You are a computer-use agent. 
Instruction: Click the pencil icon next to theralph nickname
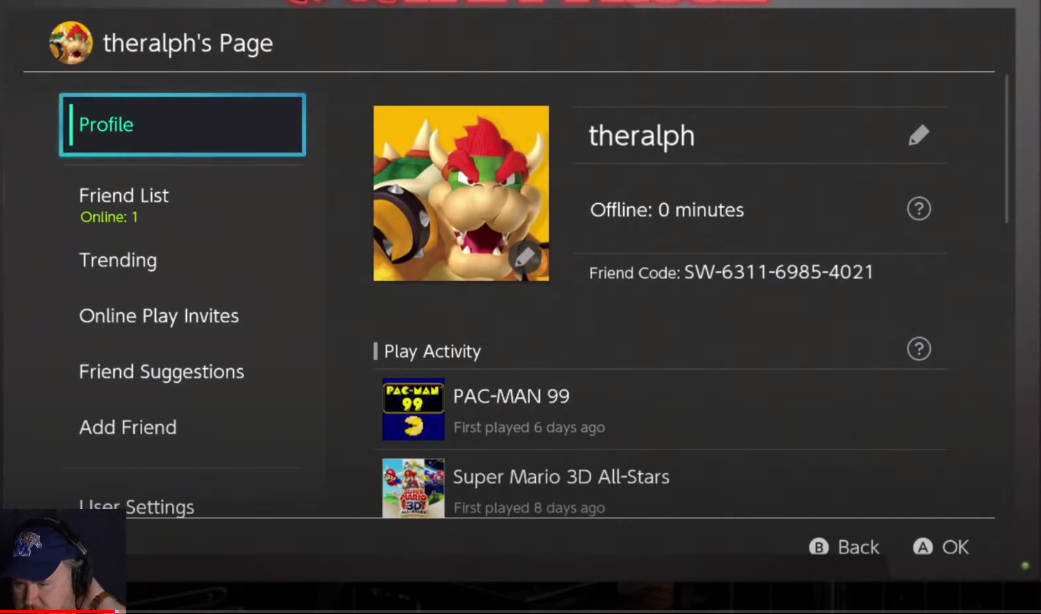919,135
